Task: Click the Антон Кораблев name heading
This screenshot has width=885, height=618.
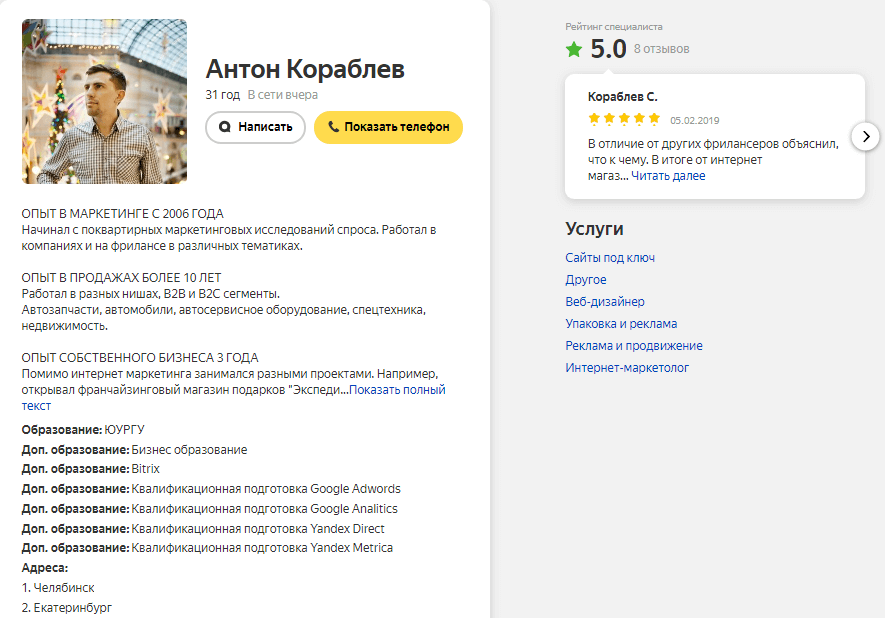Action: point(305,69)
